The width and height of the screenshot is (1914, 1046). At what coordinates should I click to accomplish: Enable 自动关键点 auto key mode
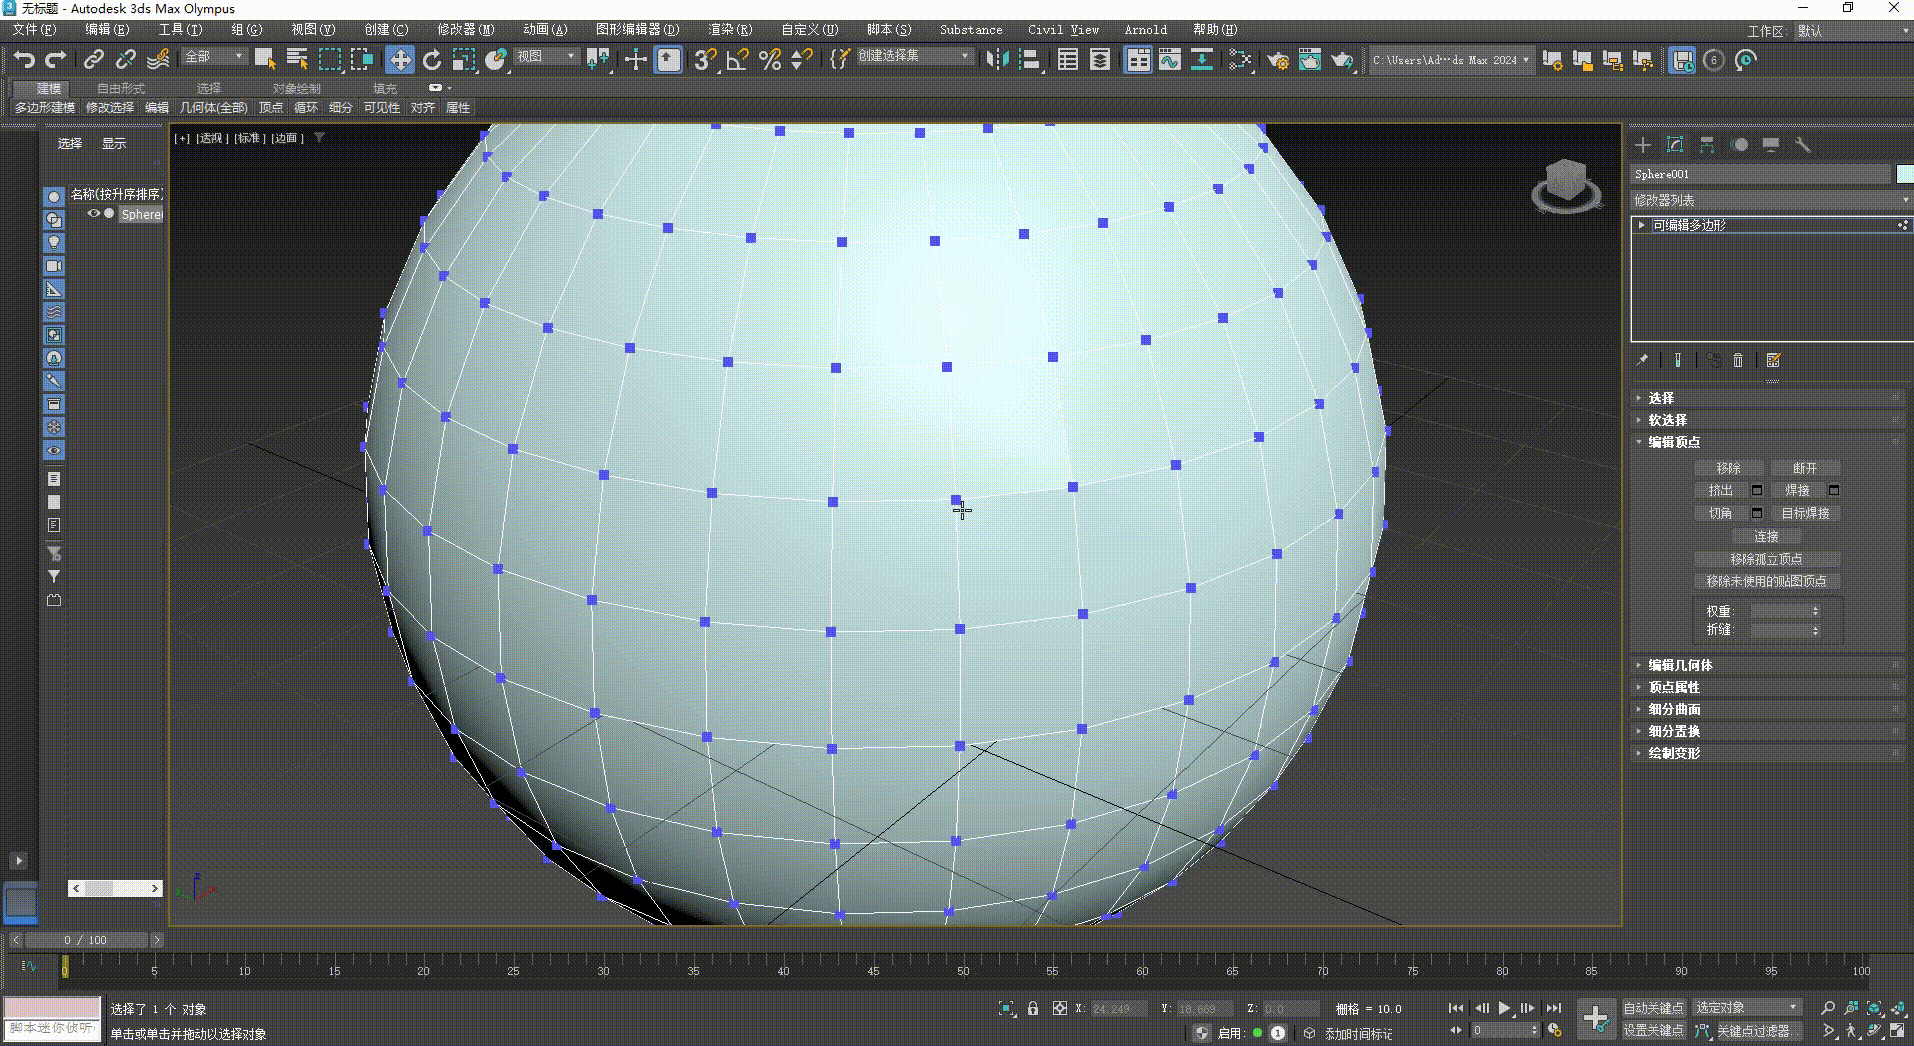coord(1655,1008)
